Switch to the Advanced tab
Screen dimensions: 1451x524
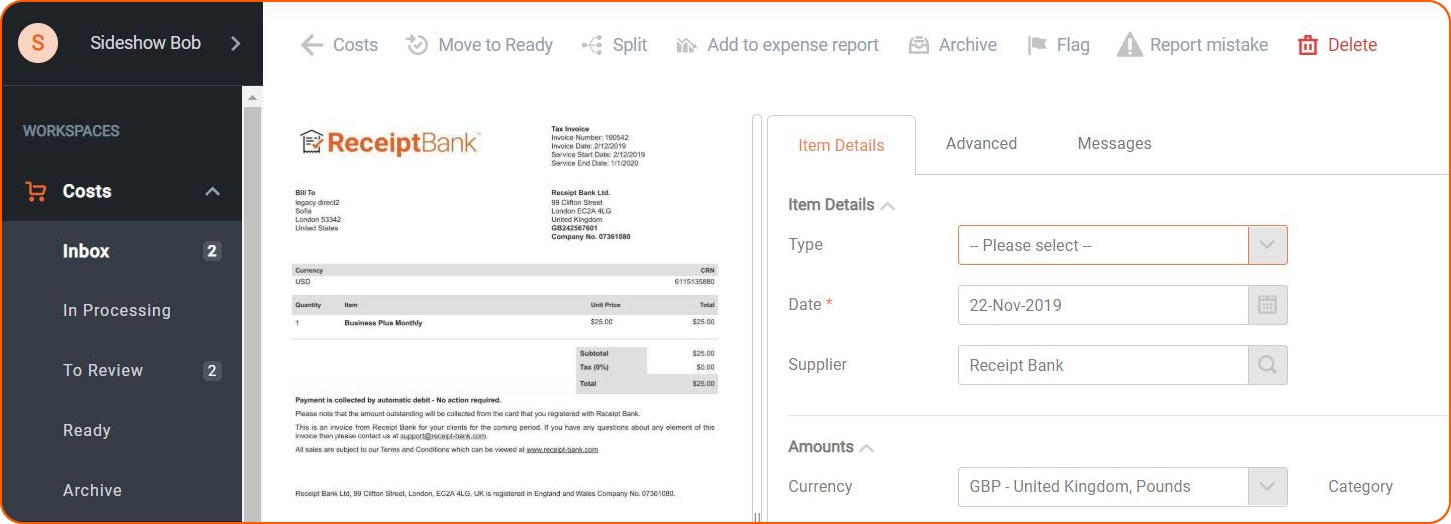click(981, 143)
